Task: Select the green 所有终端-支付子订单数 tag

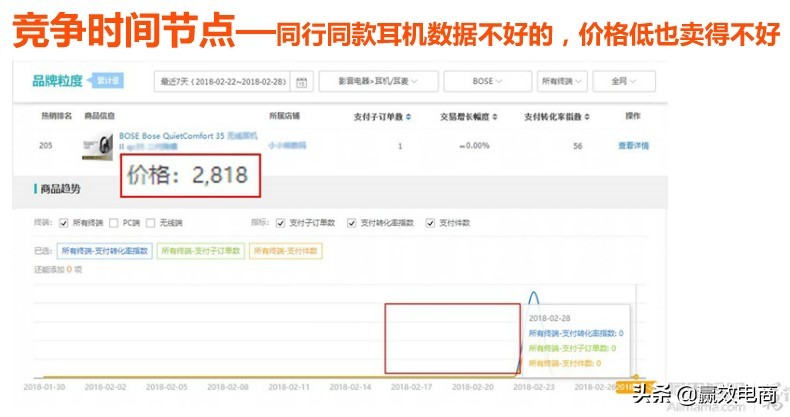Action: click(x=201, y=251)
